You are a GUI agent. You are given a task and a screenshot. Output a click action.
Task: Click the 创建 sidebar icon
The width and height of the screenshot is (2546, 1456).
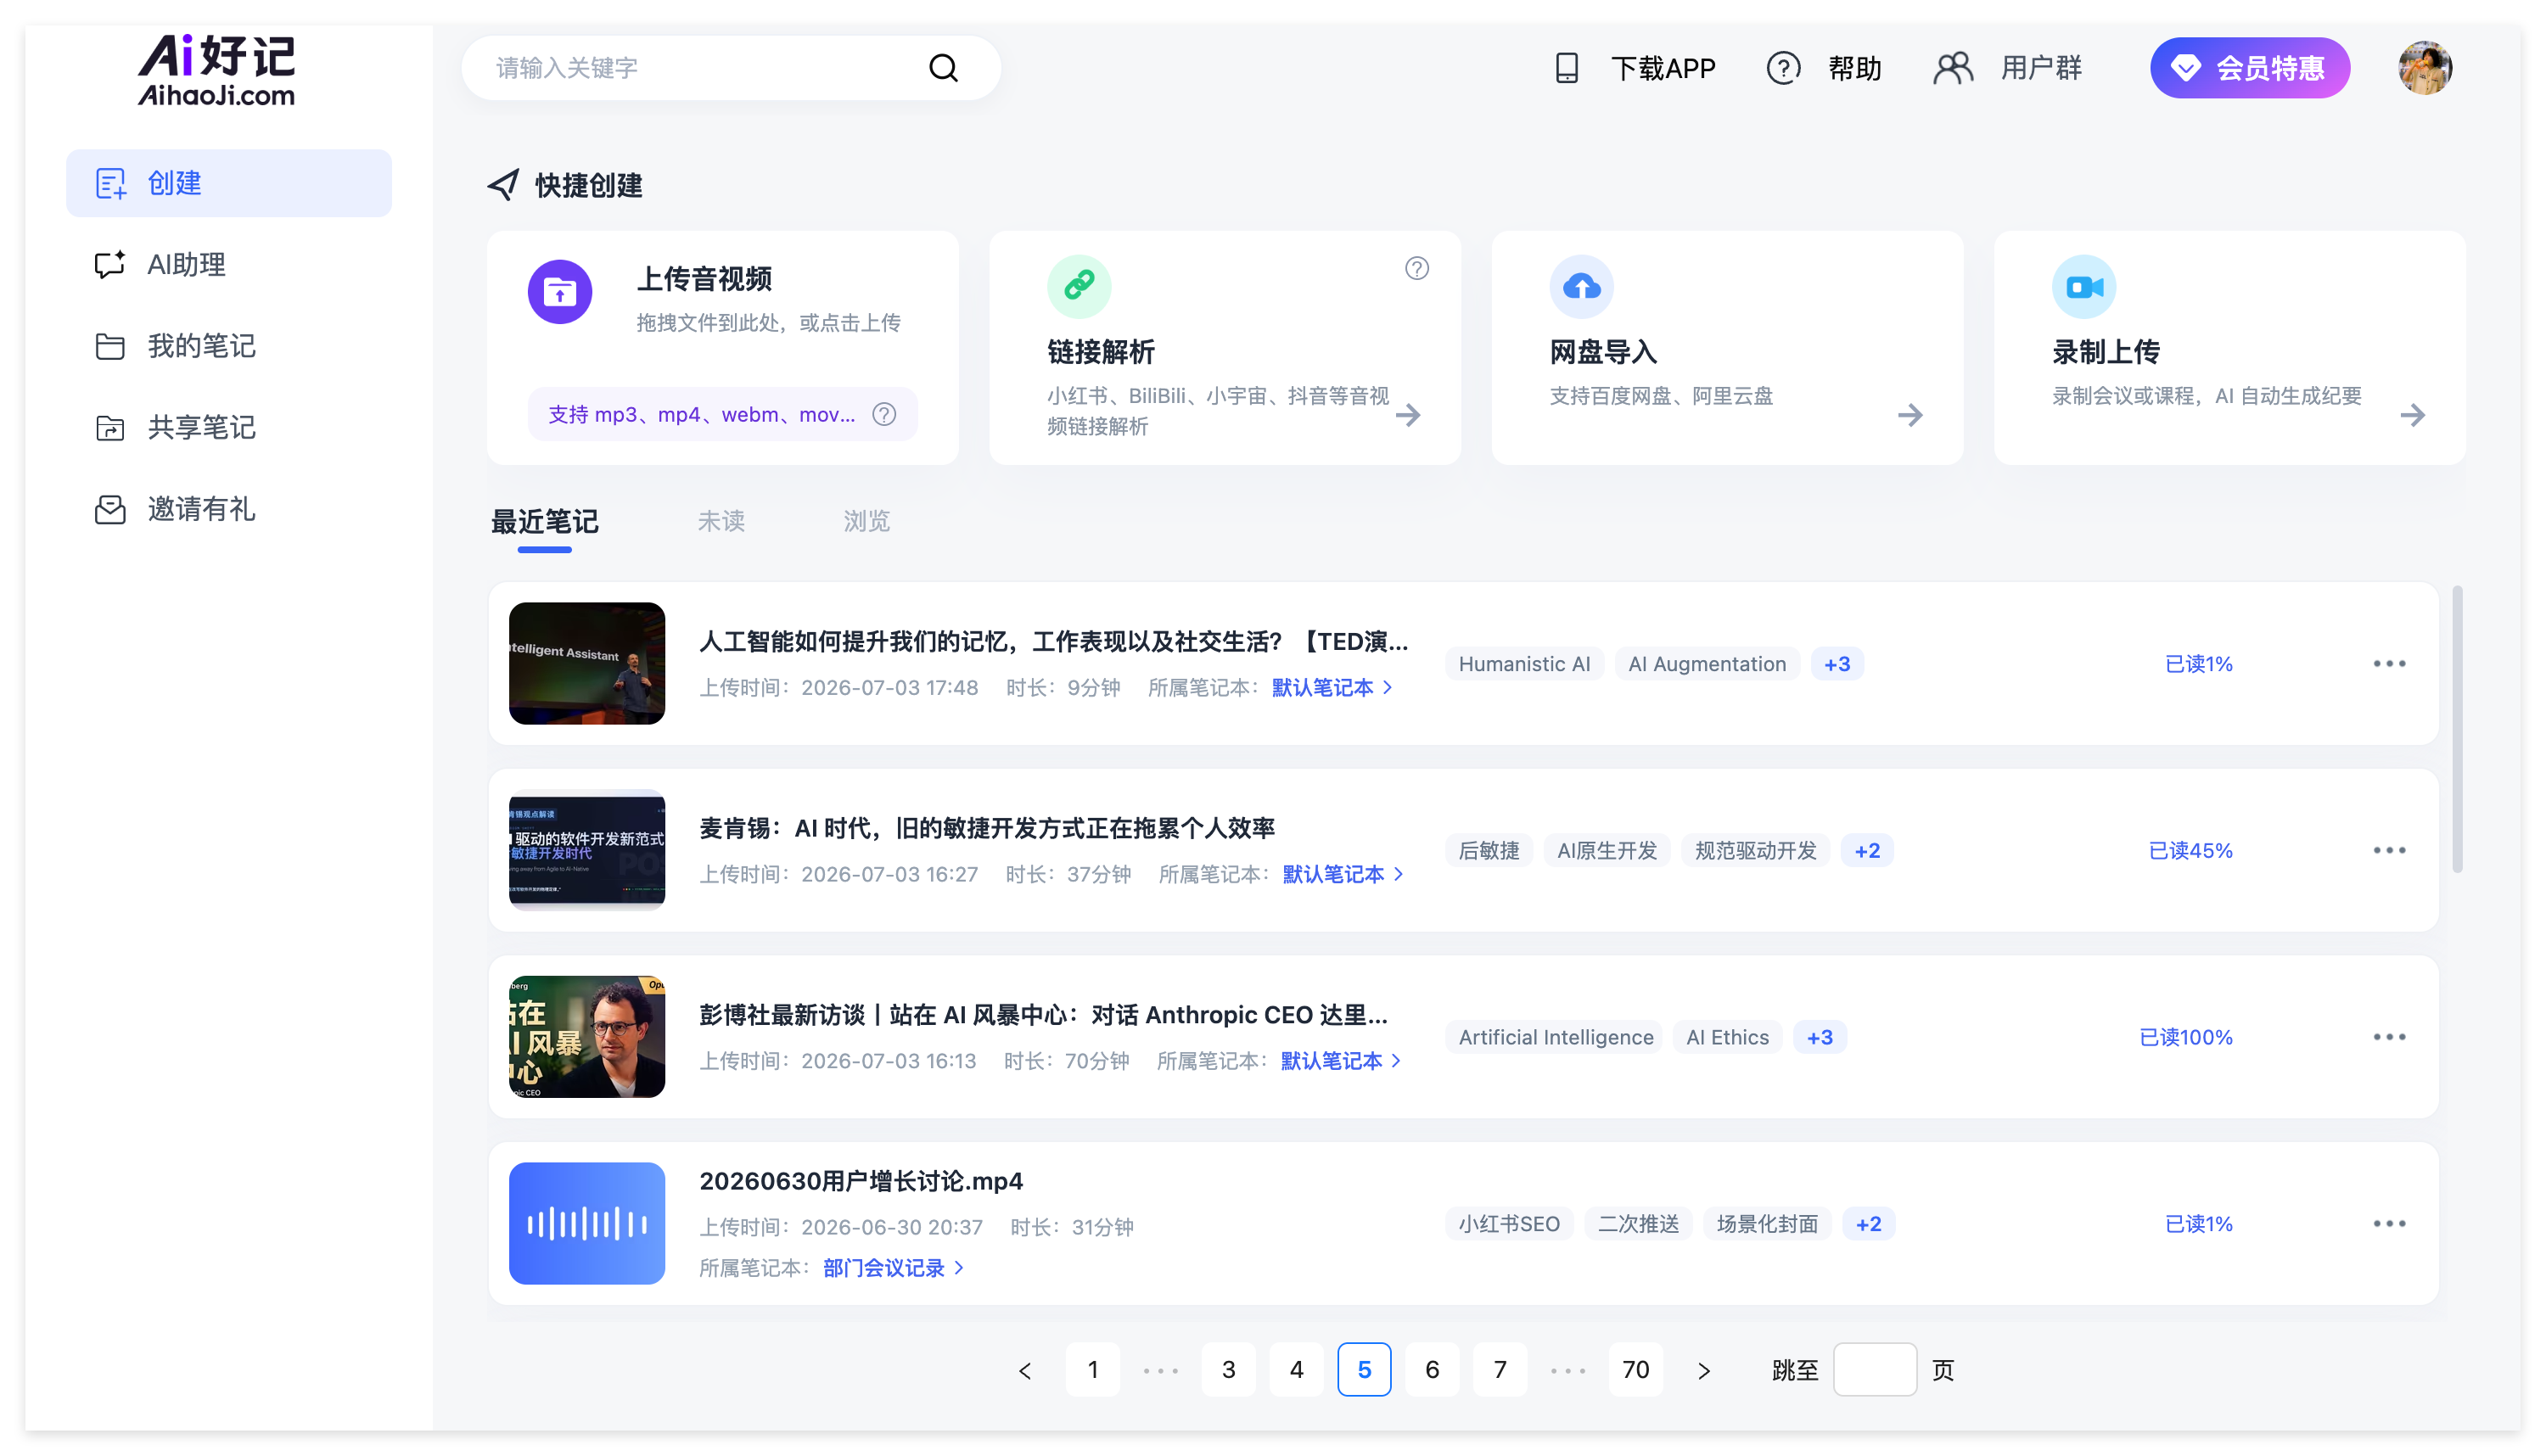(x=110, y=183)
